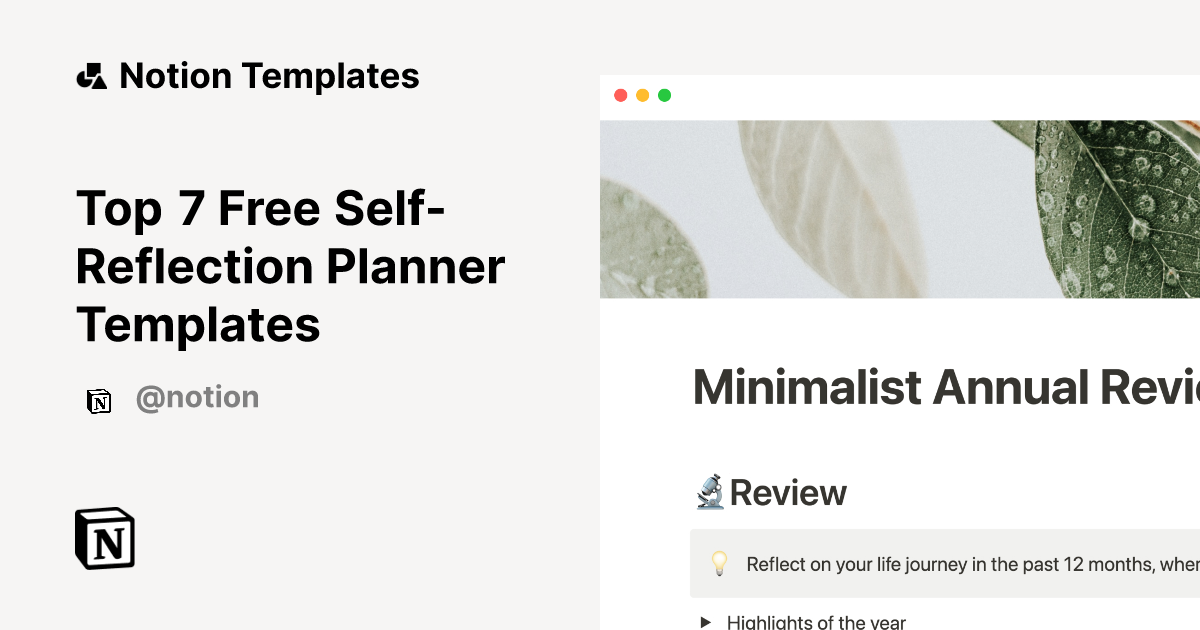1200x630 pixels.
Task: Click the lightbulb icon inside the callout
Action: point(718,564)
